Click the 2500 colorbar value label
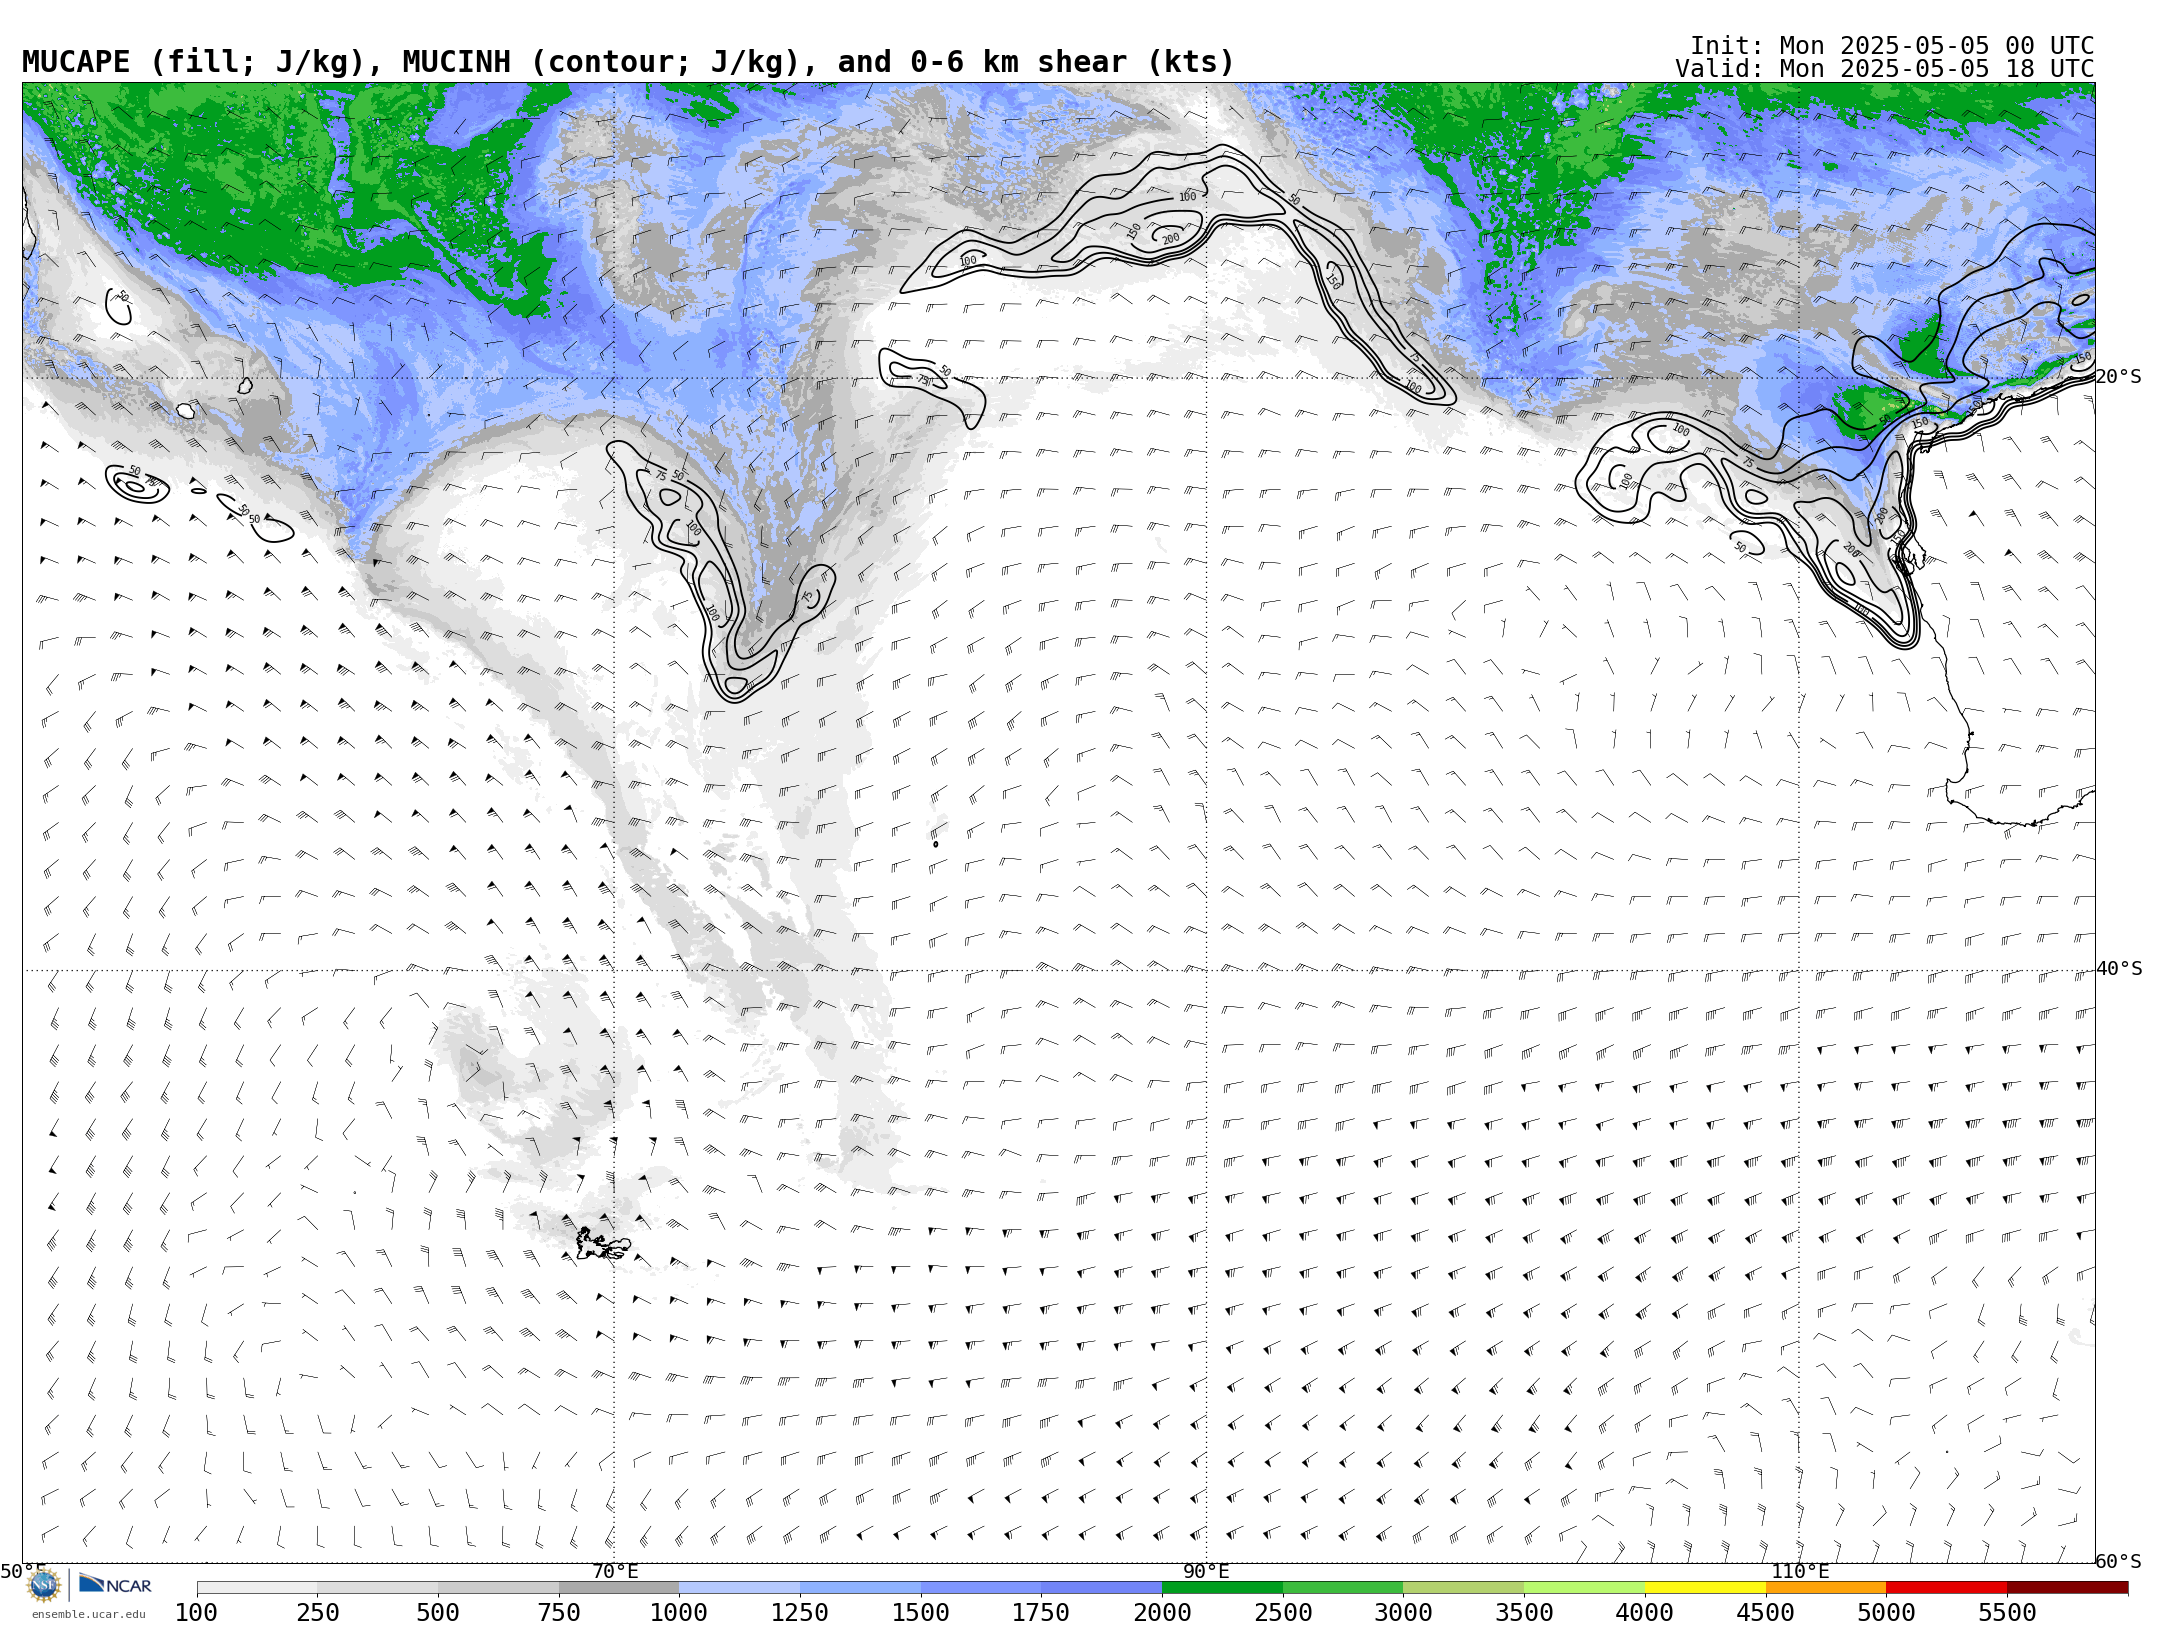 click(1283, 1612)
